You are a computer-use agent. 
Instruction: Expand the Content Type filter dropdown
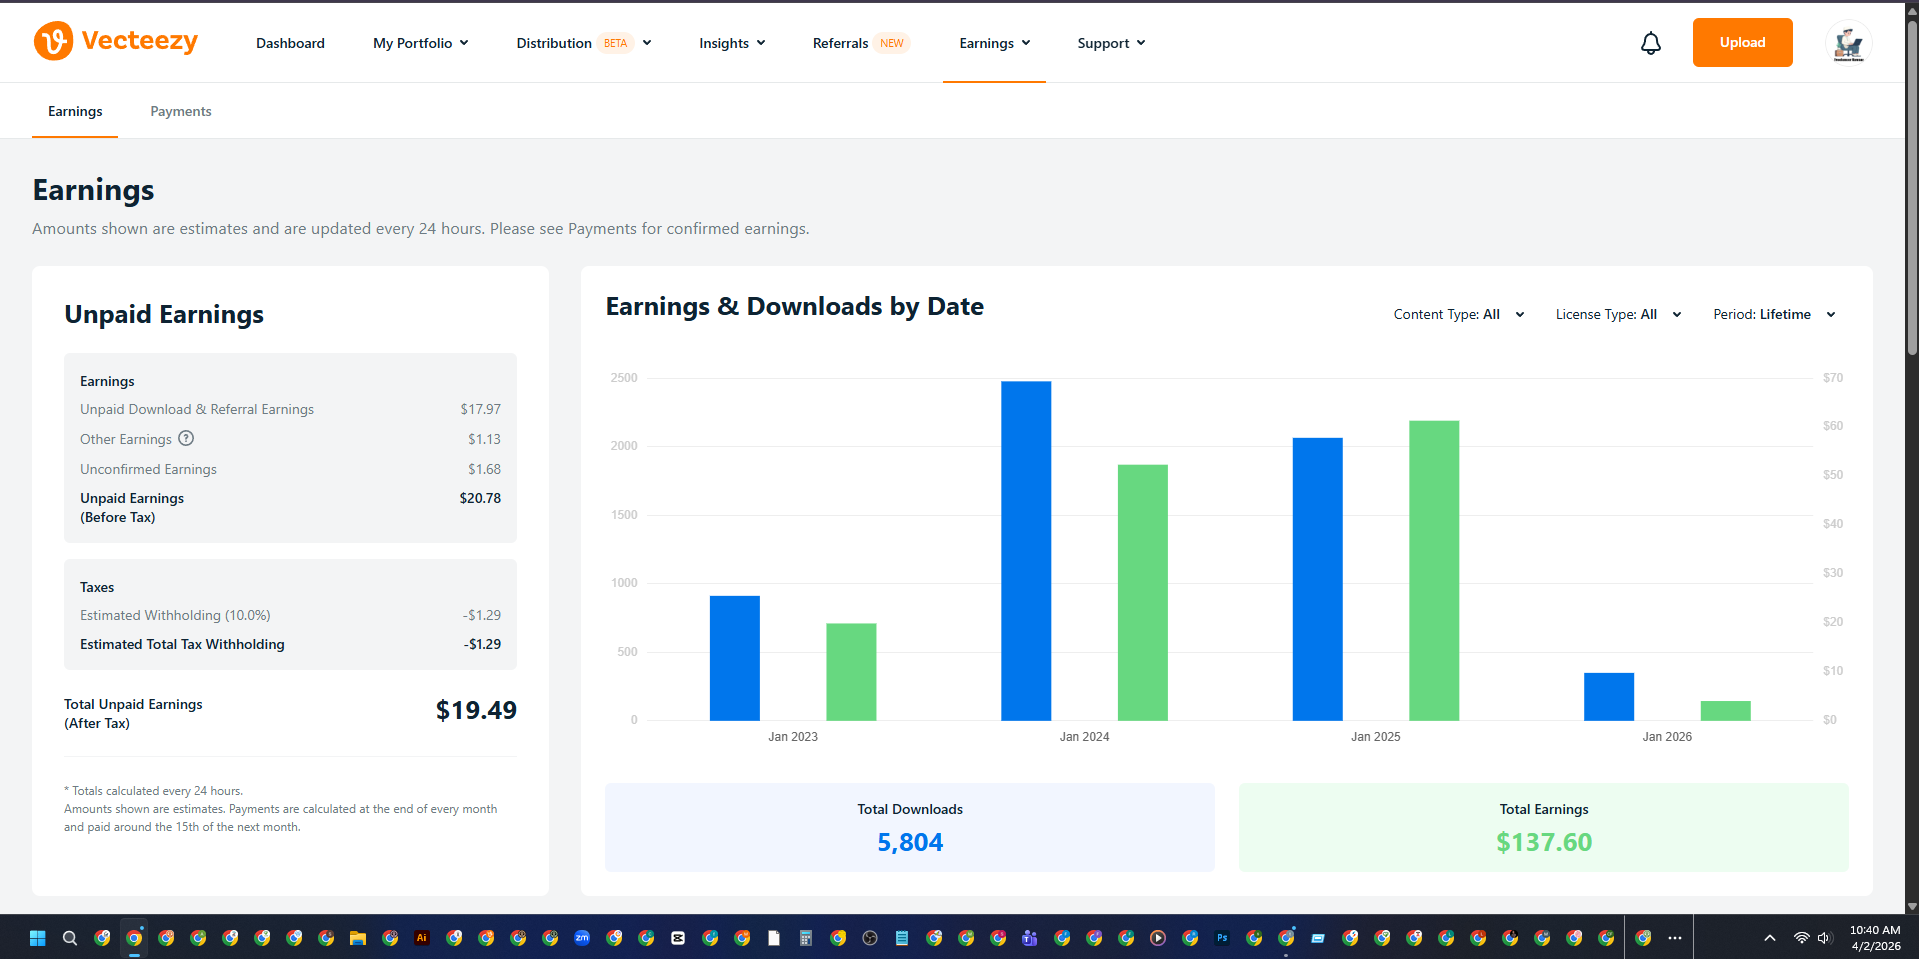click(x=1458, y=314)
